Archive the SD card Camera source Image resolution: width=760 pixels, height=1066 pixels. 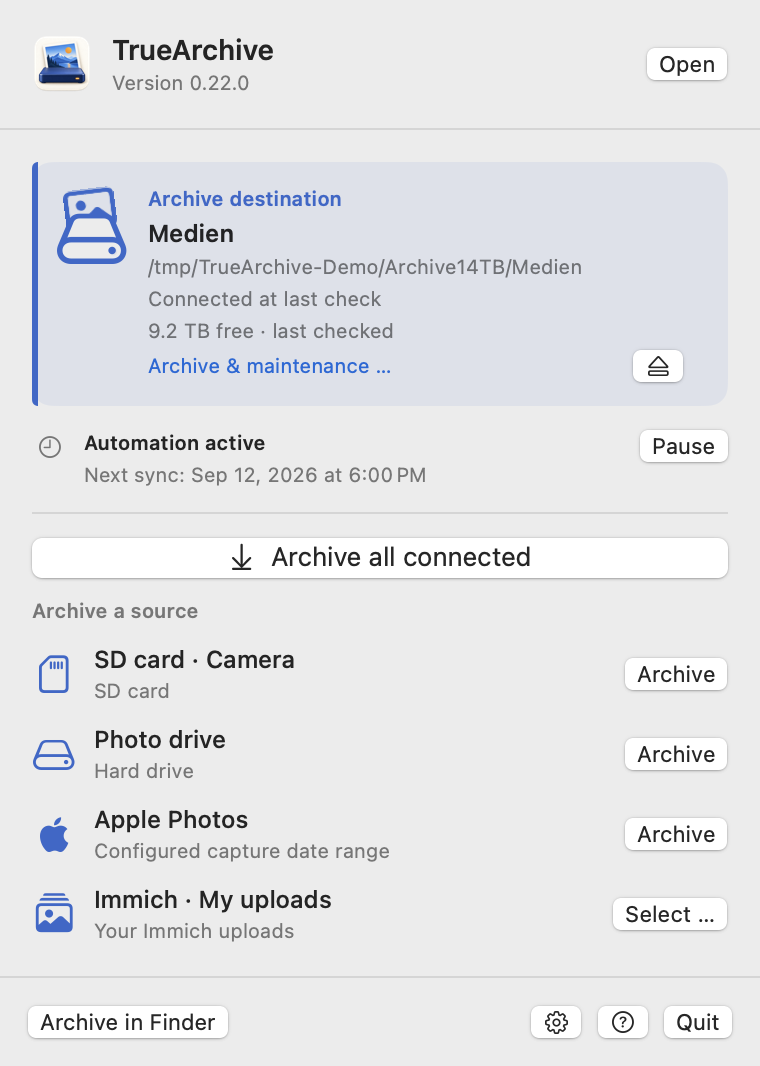tap(676, 674)
